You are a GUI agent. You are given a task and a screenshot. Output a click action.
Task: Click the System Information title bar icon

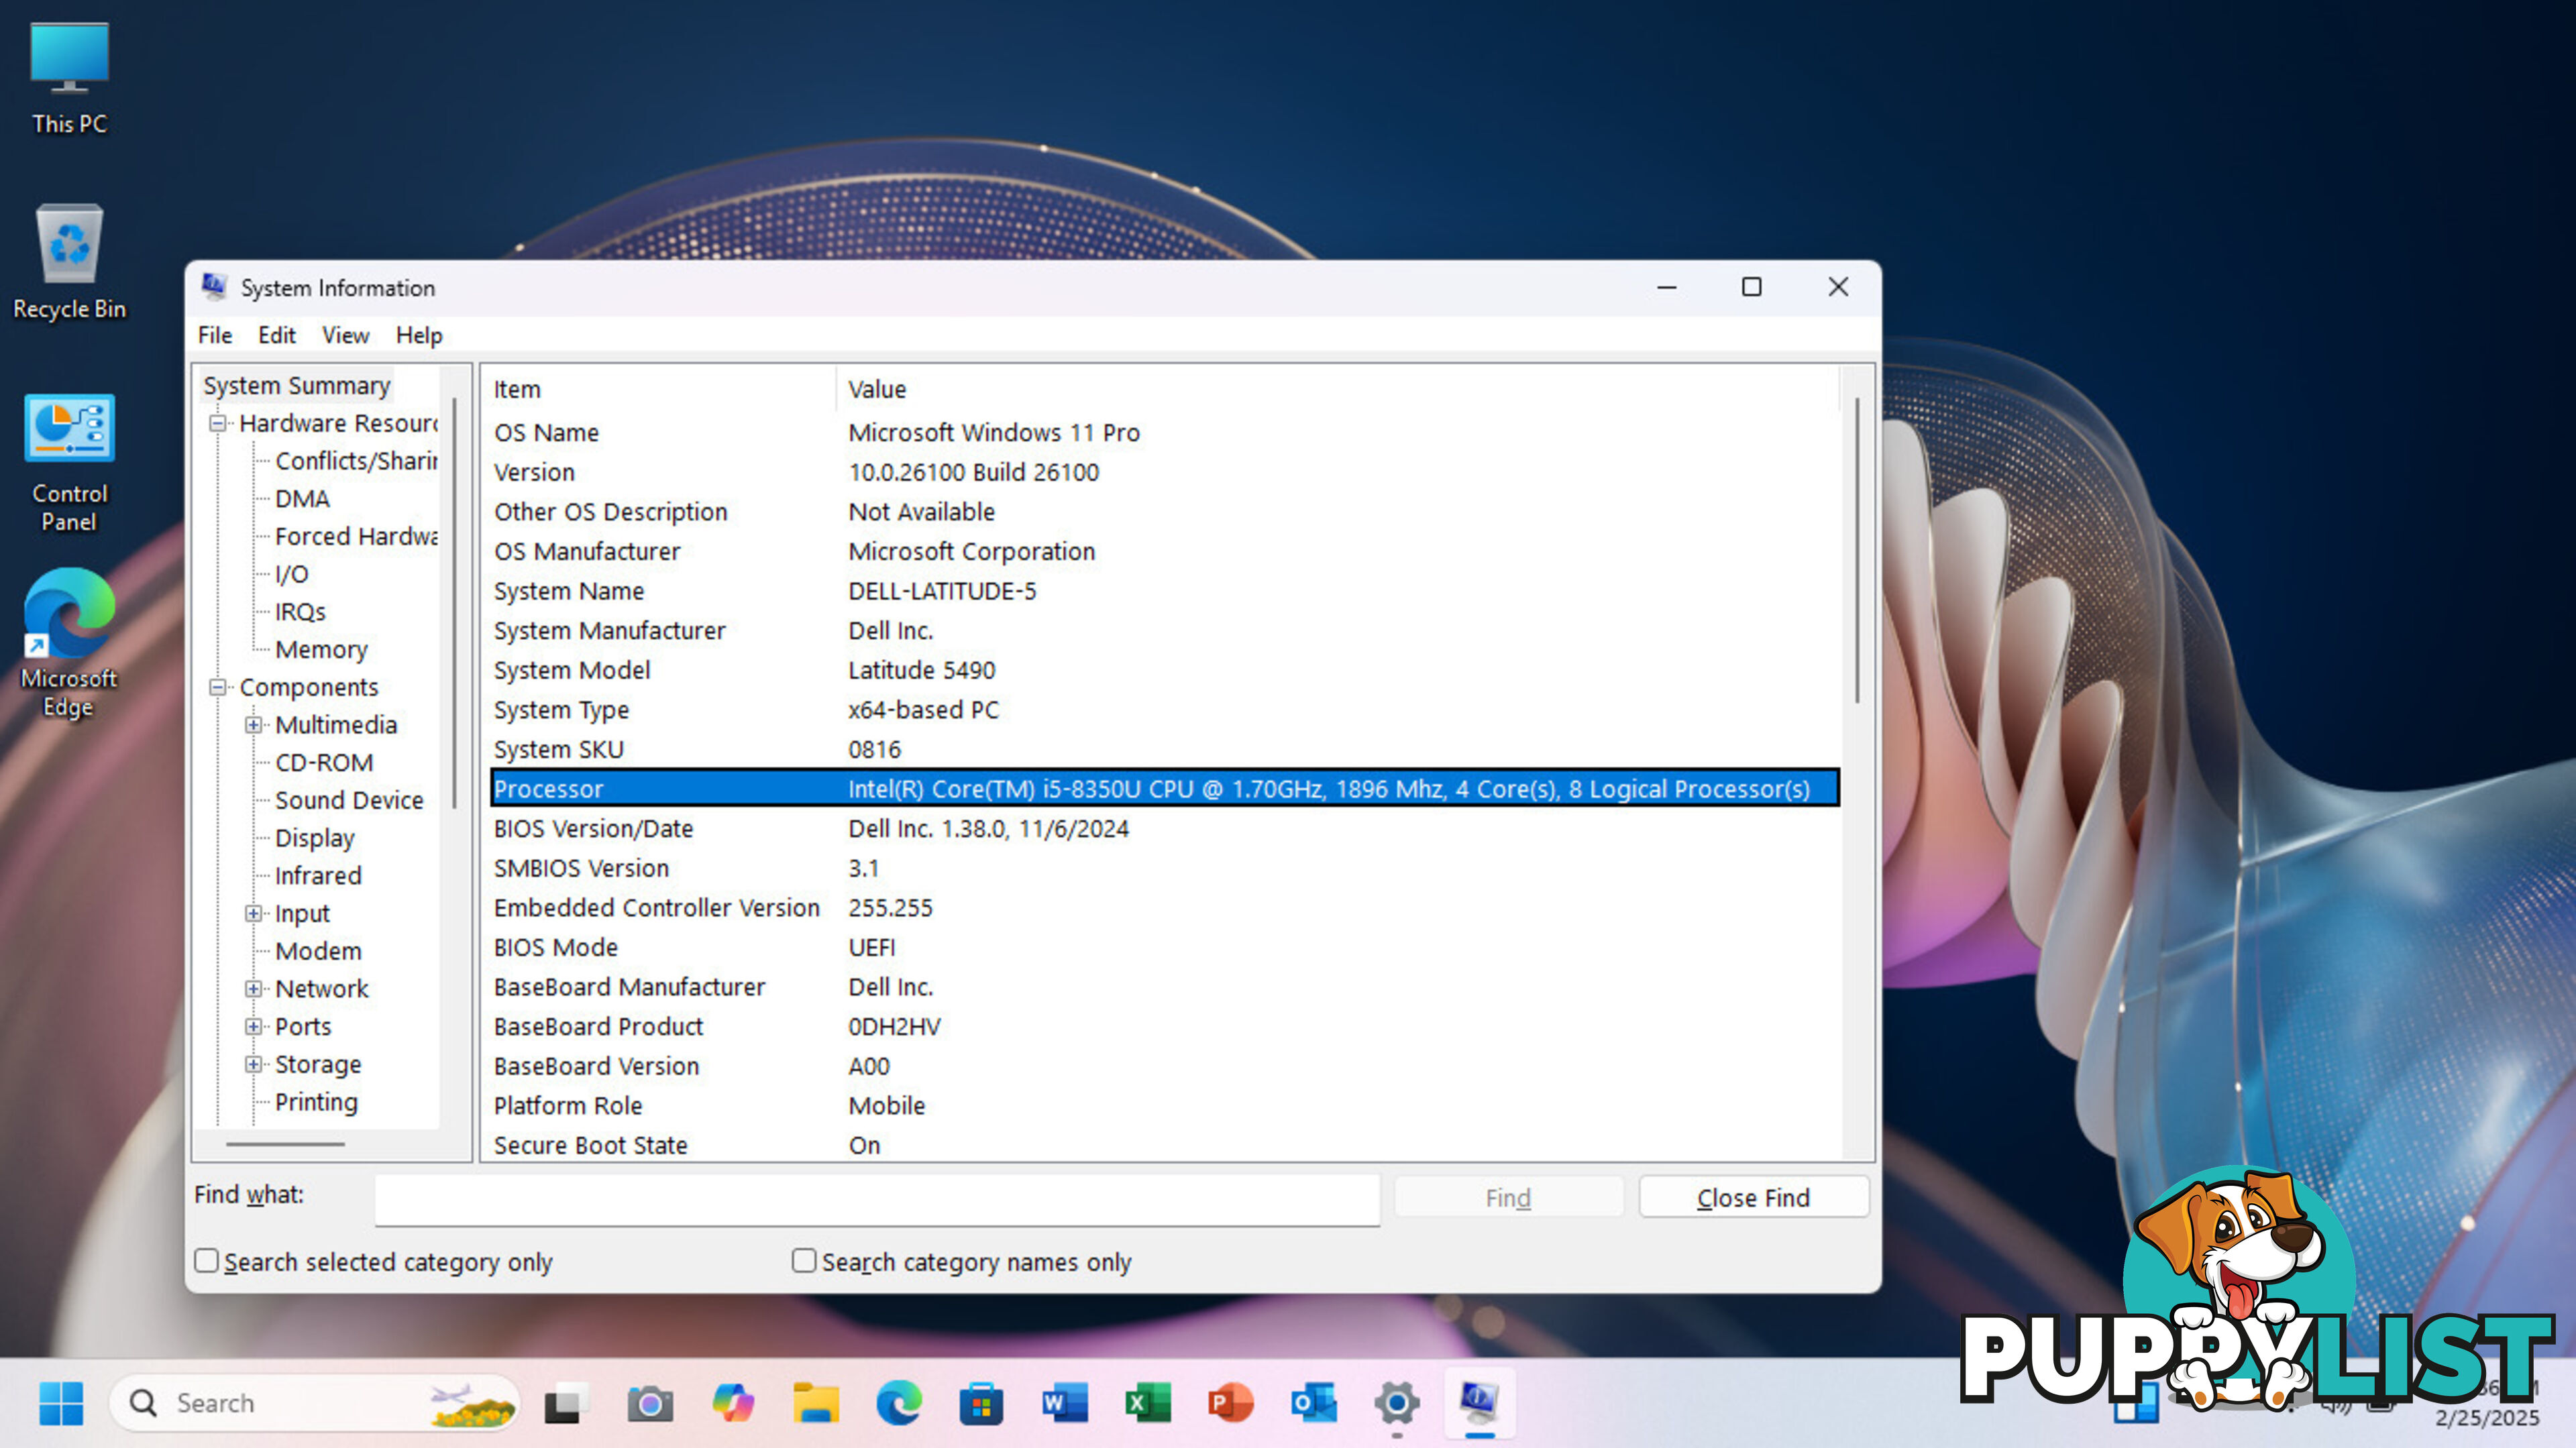[x=214, y=287]
